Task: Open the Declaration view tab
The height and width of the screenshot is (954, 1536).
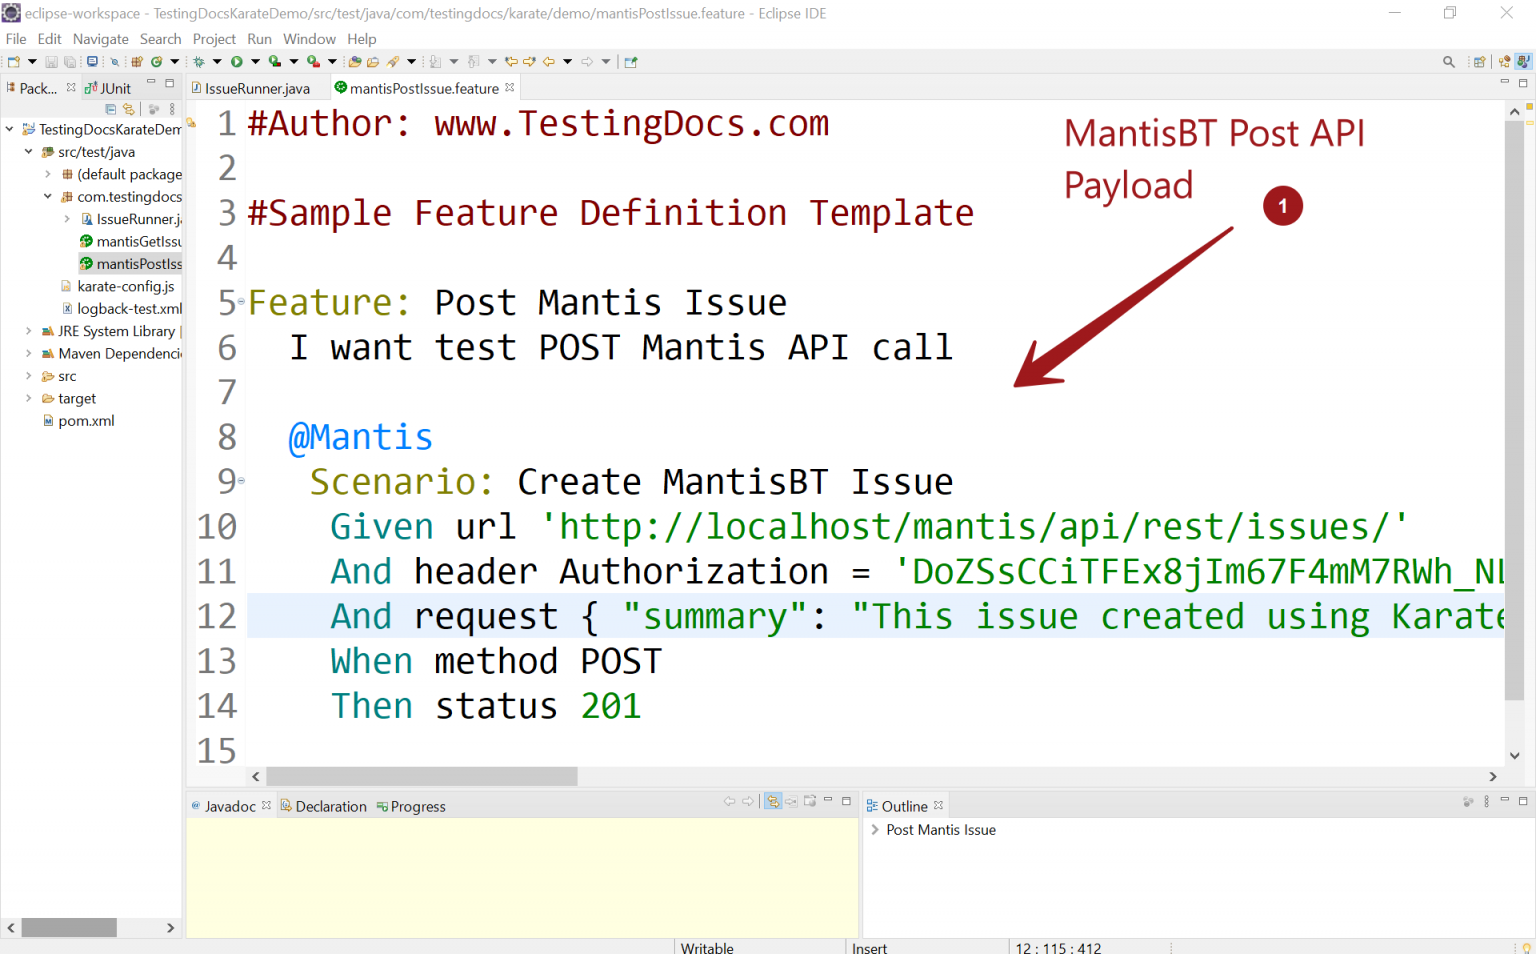Action: coord(330,806)
